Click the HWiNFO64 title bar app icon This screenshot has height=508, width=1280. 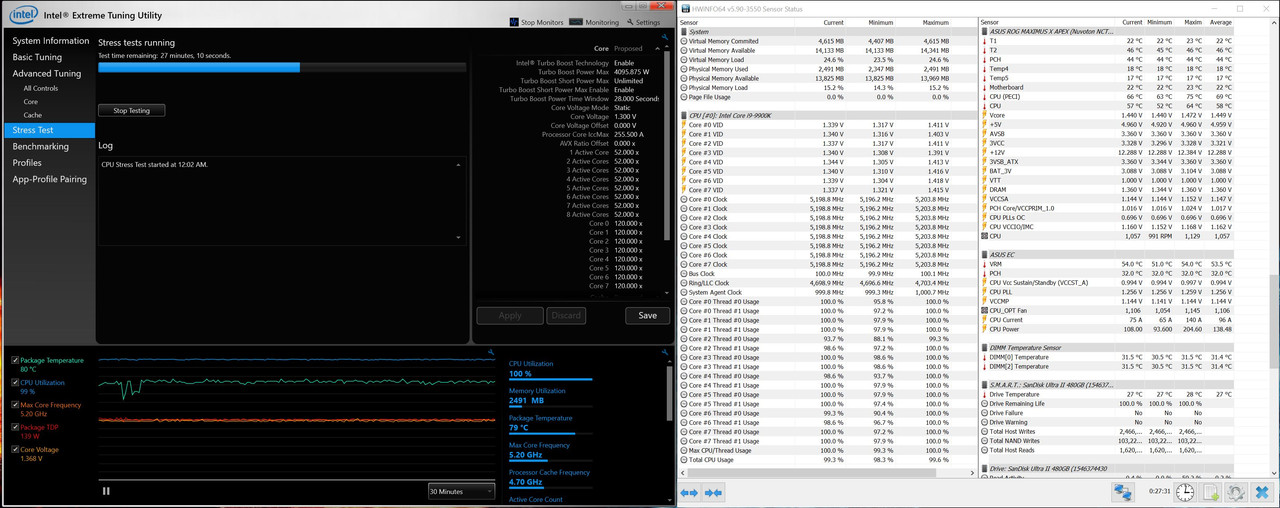click(685, 9)
